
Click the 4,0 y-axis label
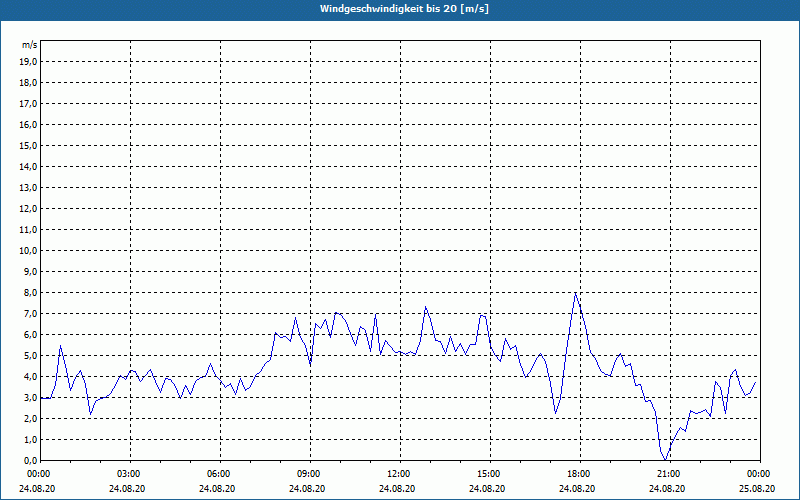tap(31, 377)
